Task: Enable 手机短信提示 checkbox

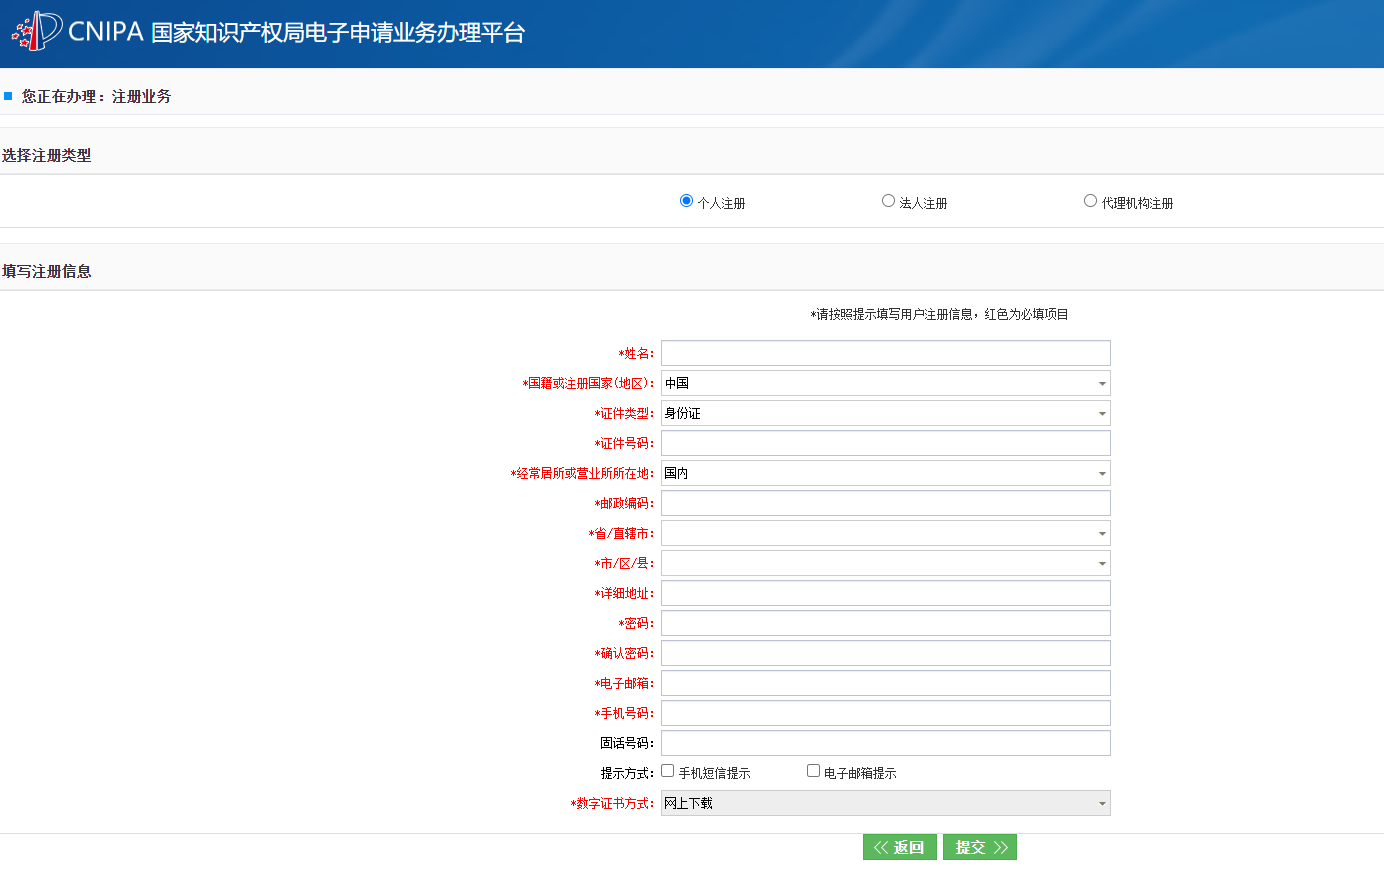Action: coord(668,771)
